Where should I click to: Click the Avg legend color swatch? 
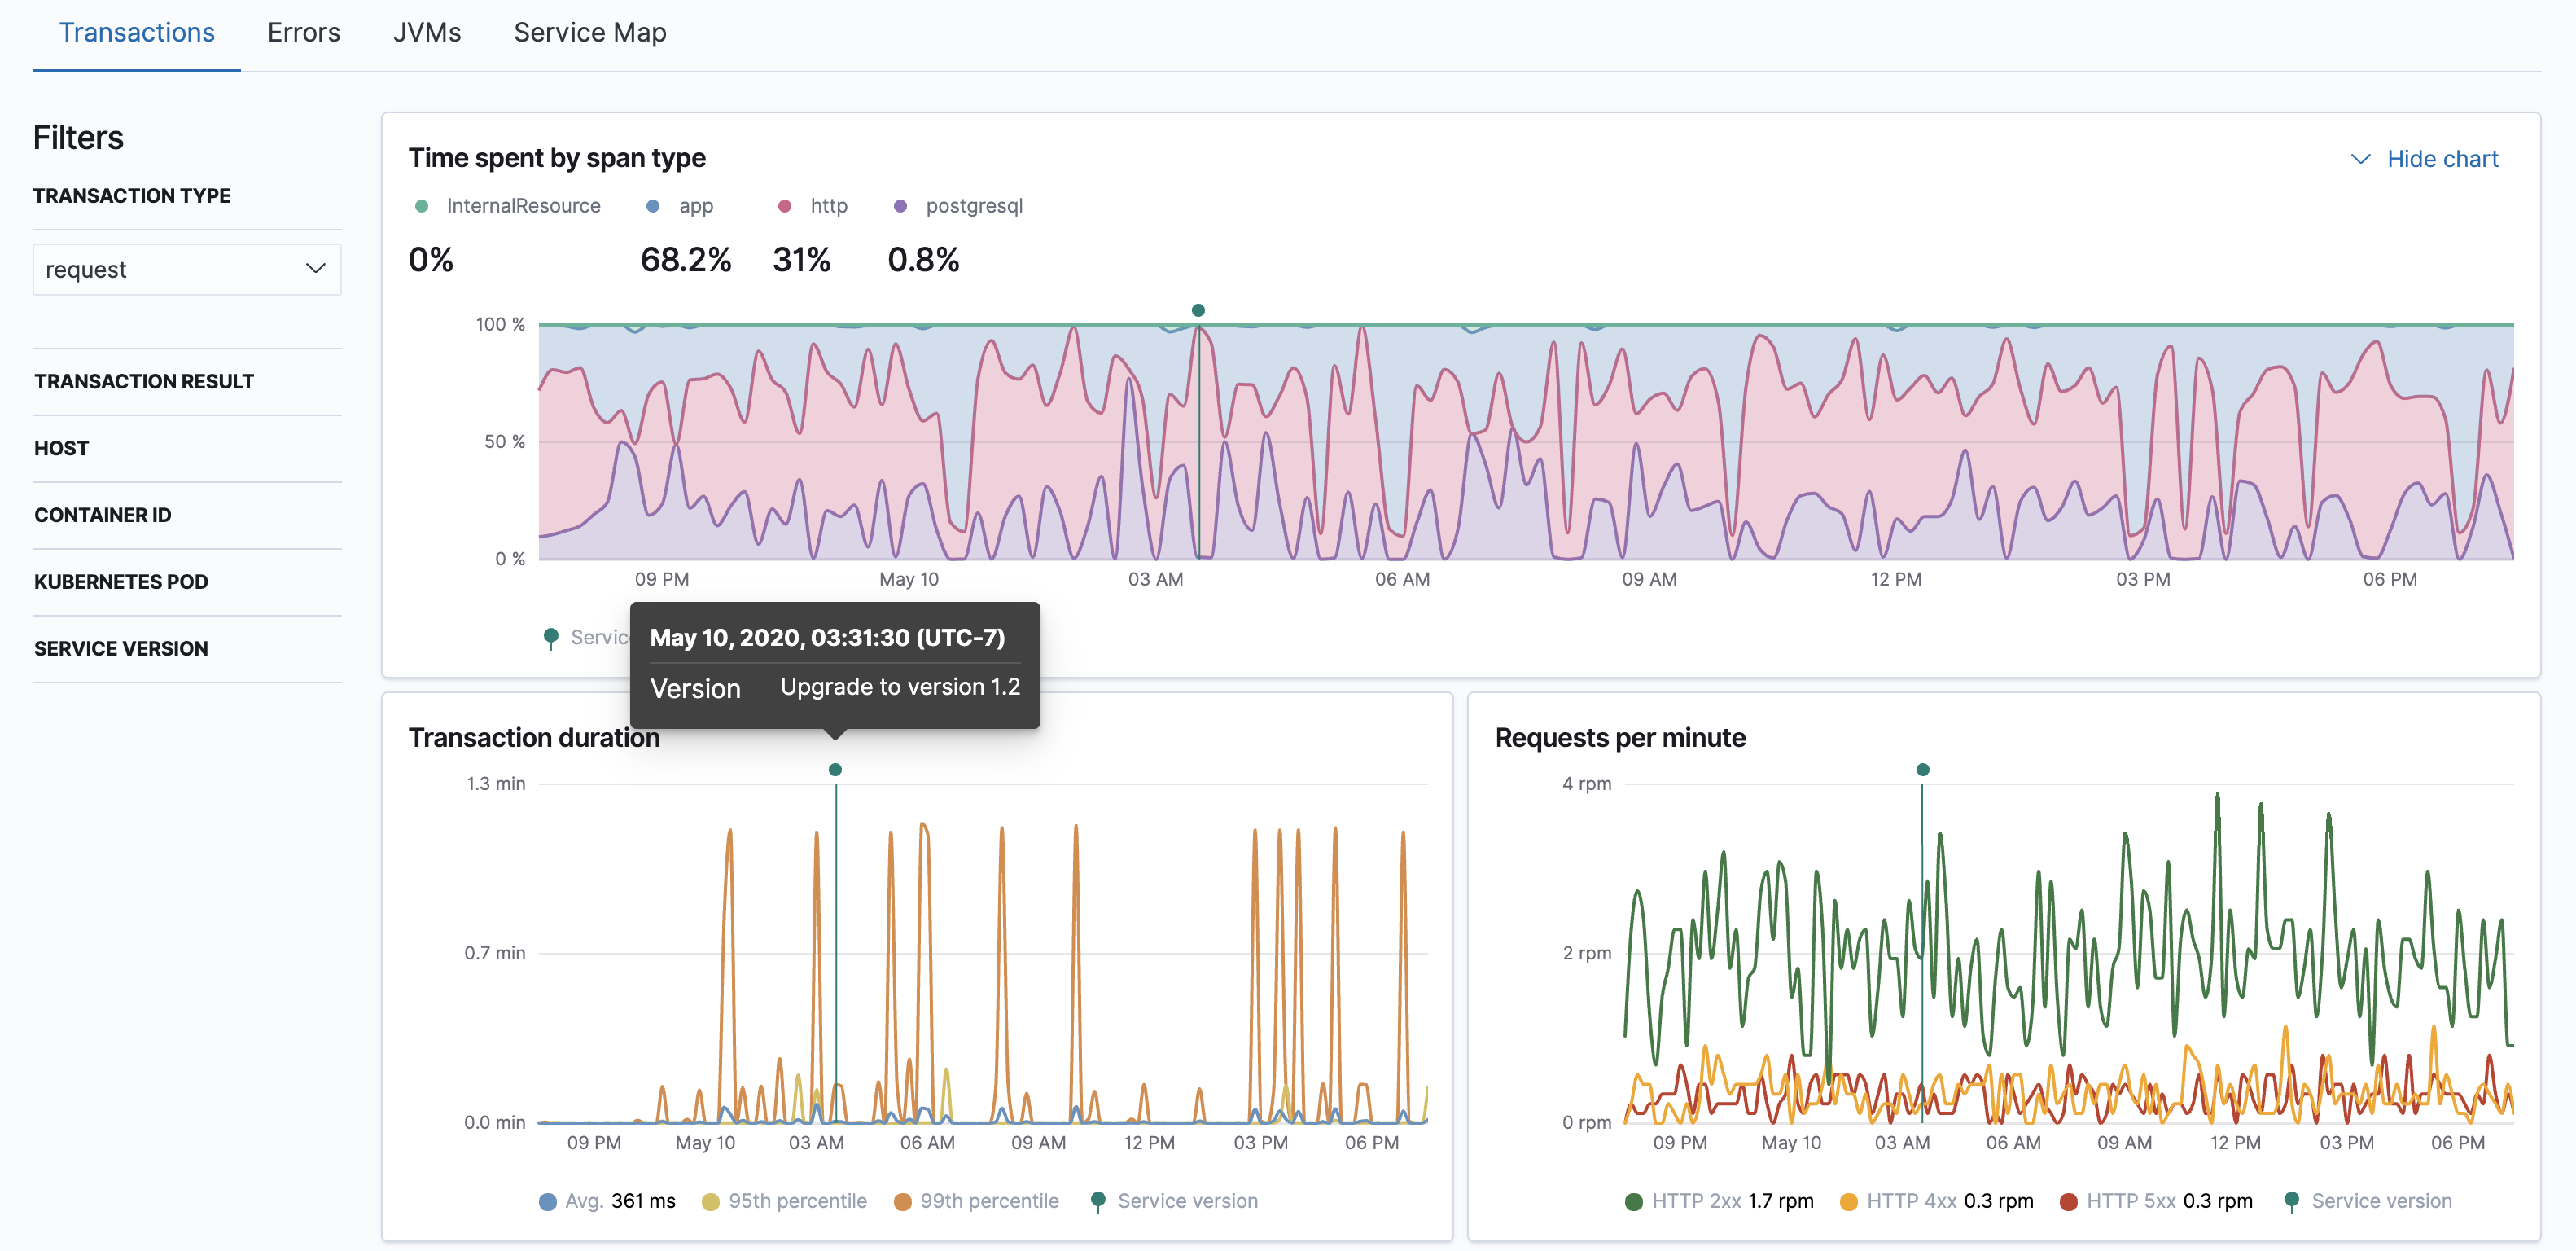click(x=548, y=1201)
